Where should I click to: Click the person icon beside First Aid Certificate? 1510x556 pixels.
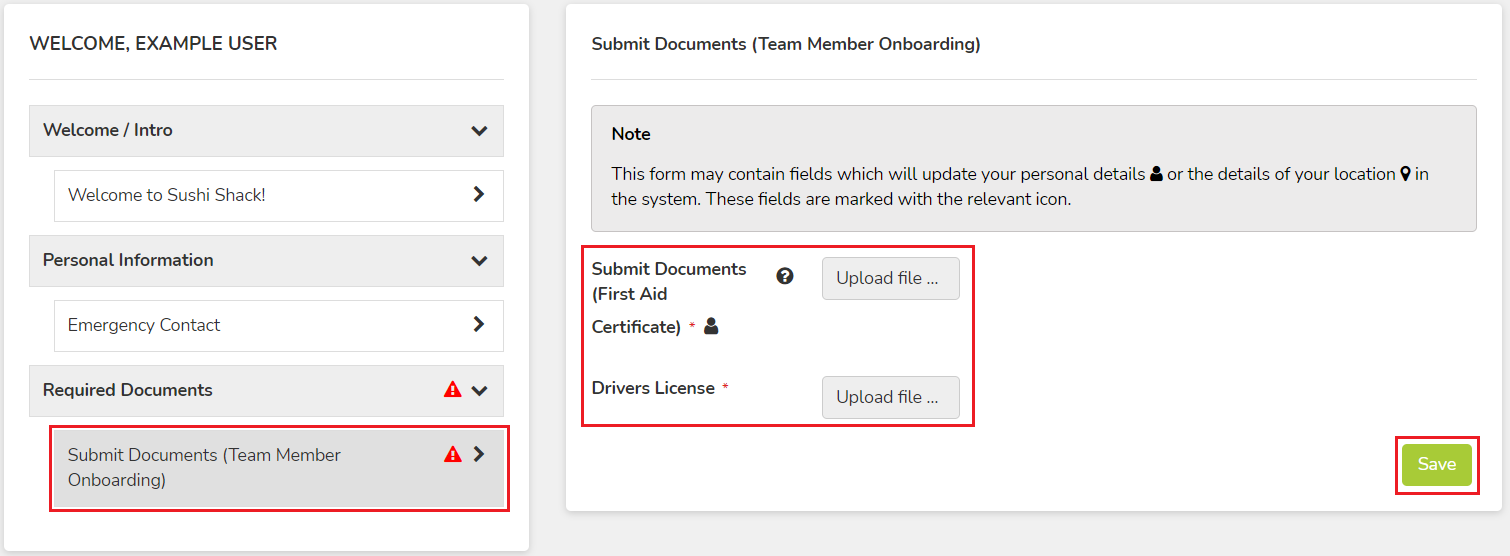click(x=711, y=326)
